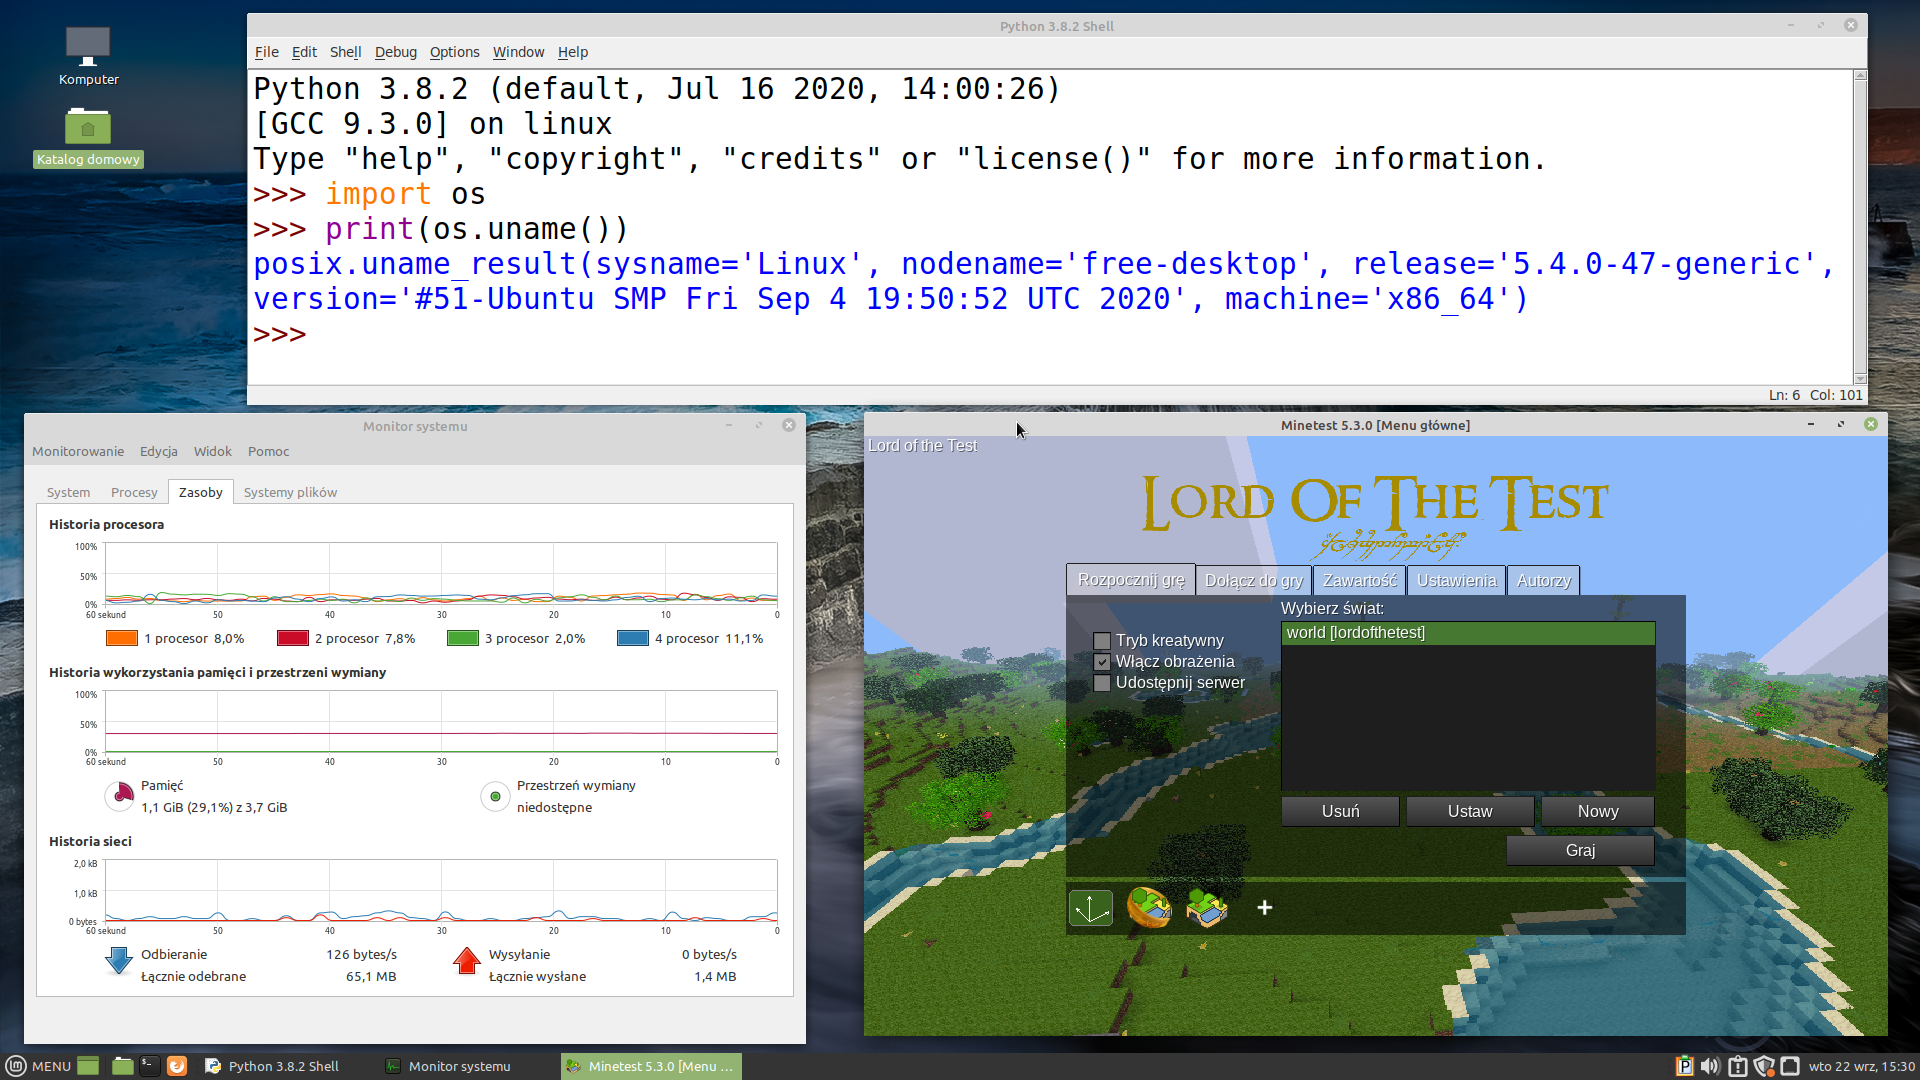Click the Python Shell vertical scrollbar
The height and width of the screenshot is (1080, 1920).
coord(1860,227)
